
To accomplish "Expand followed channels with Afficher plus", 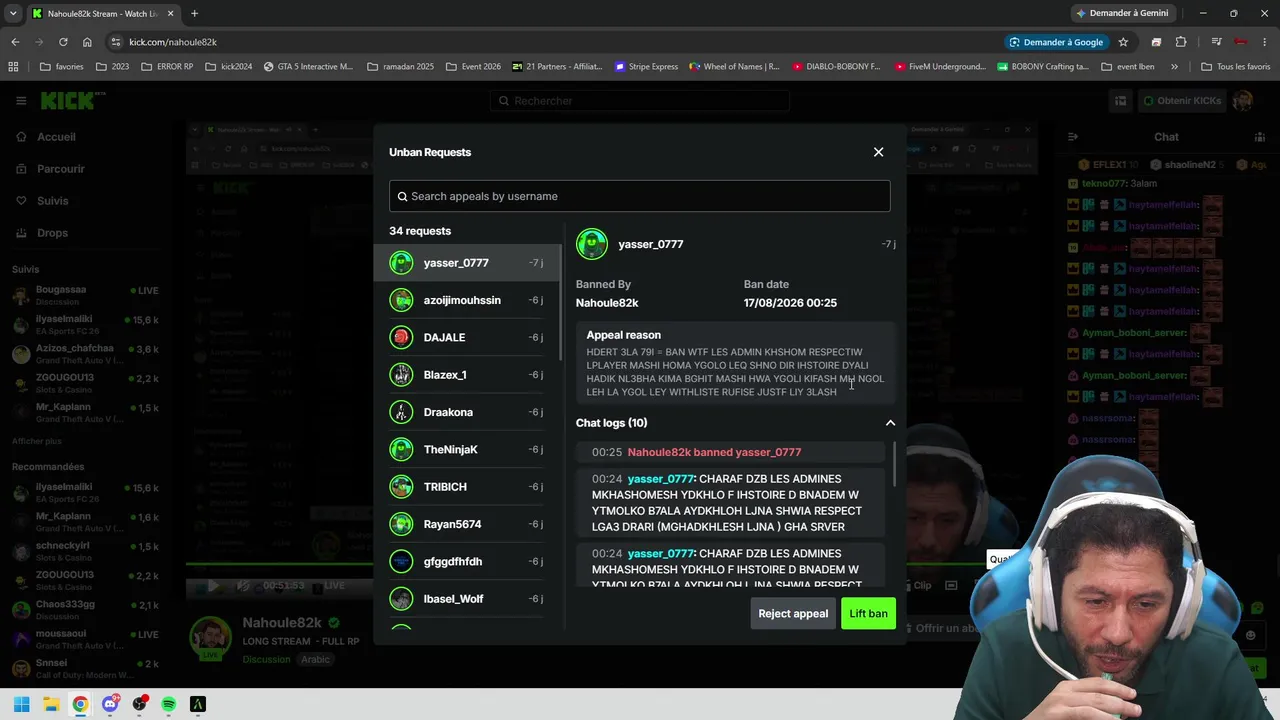I will 37,441.
